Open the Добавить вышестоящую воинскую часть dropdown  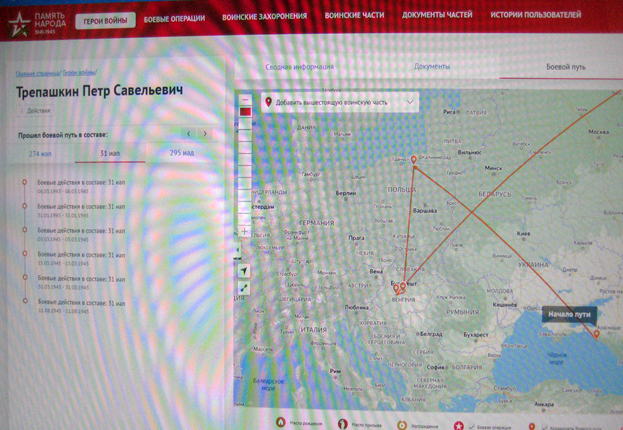340,103
